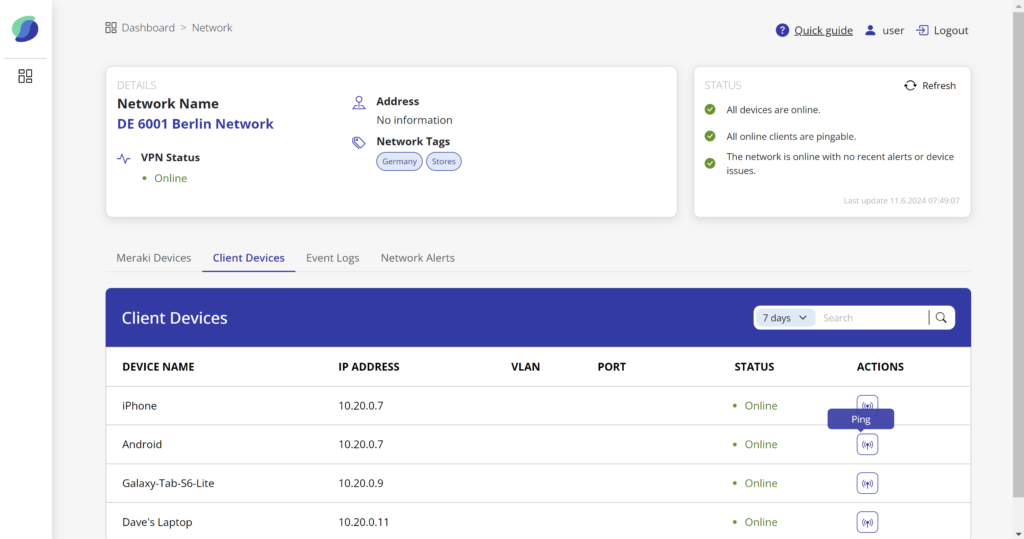Image resolution: width=1024 pixels, height=539 pixels.
Task: Click the VLAN column header
Action: click(x=526, y=367)
